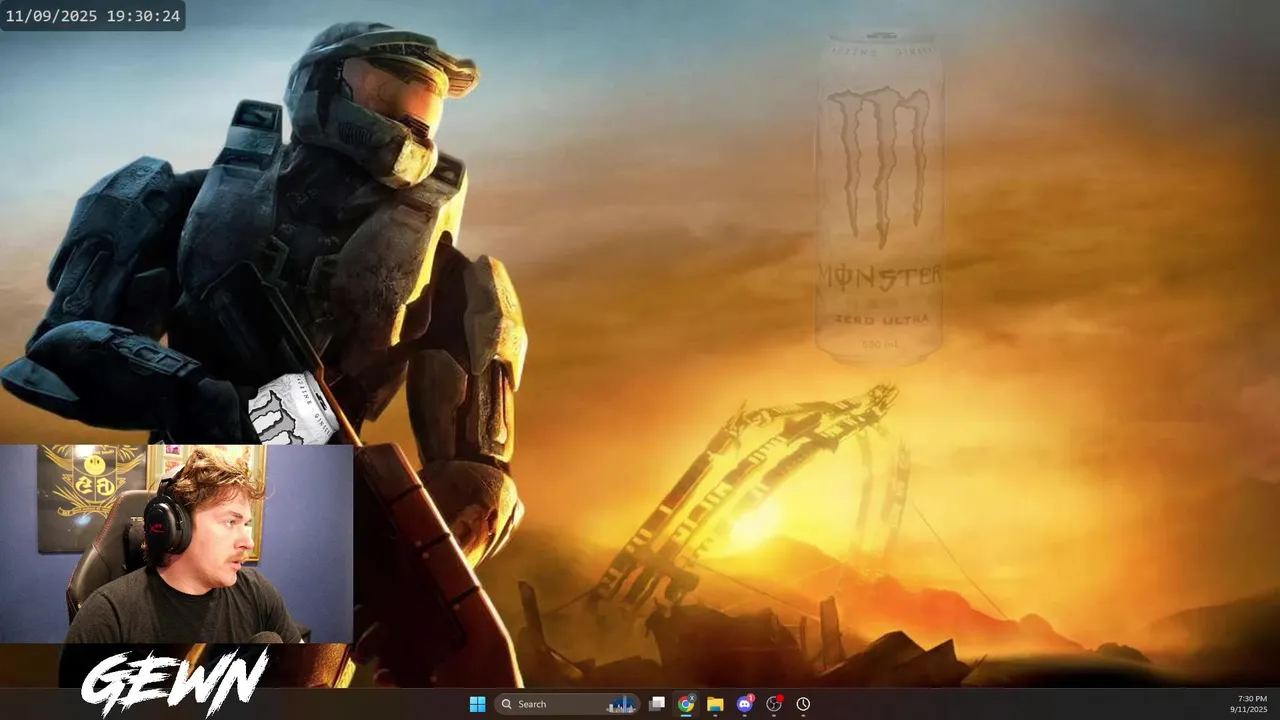Open File Explorer from the taskbar

pyautogui.click(x=715, y=704)
